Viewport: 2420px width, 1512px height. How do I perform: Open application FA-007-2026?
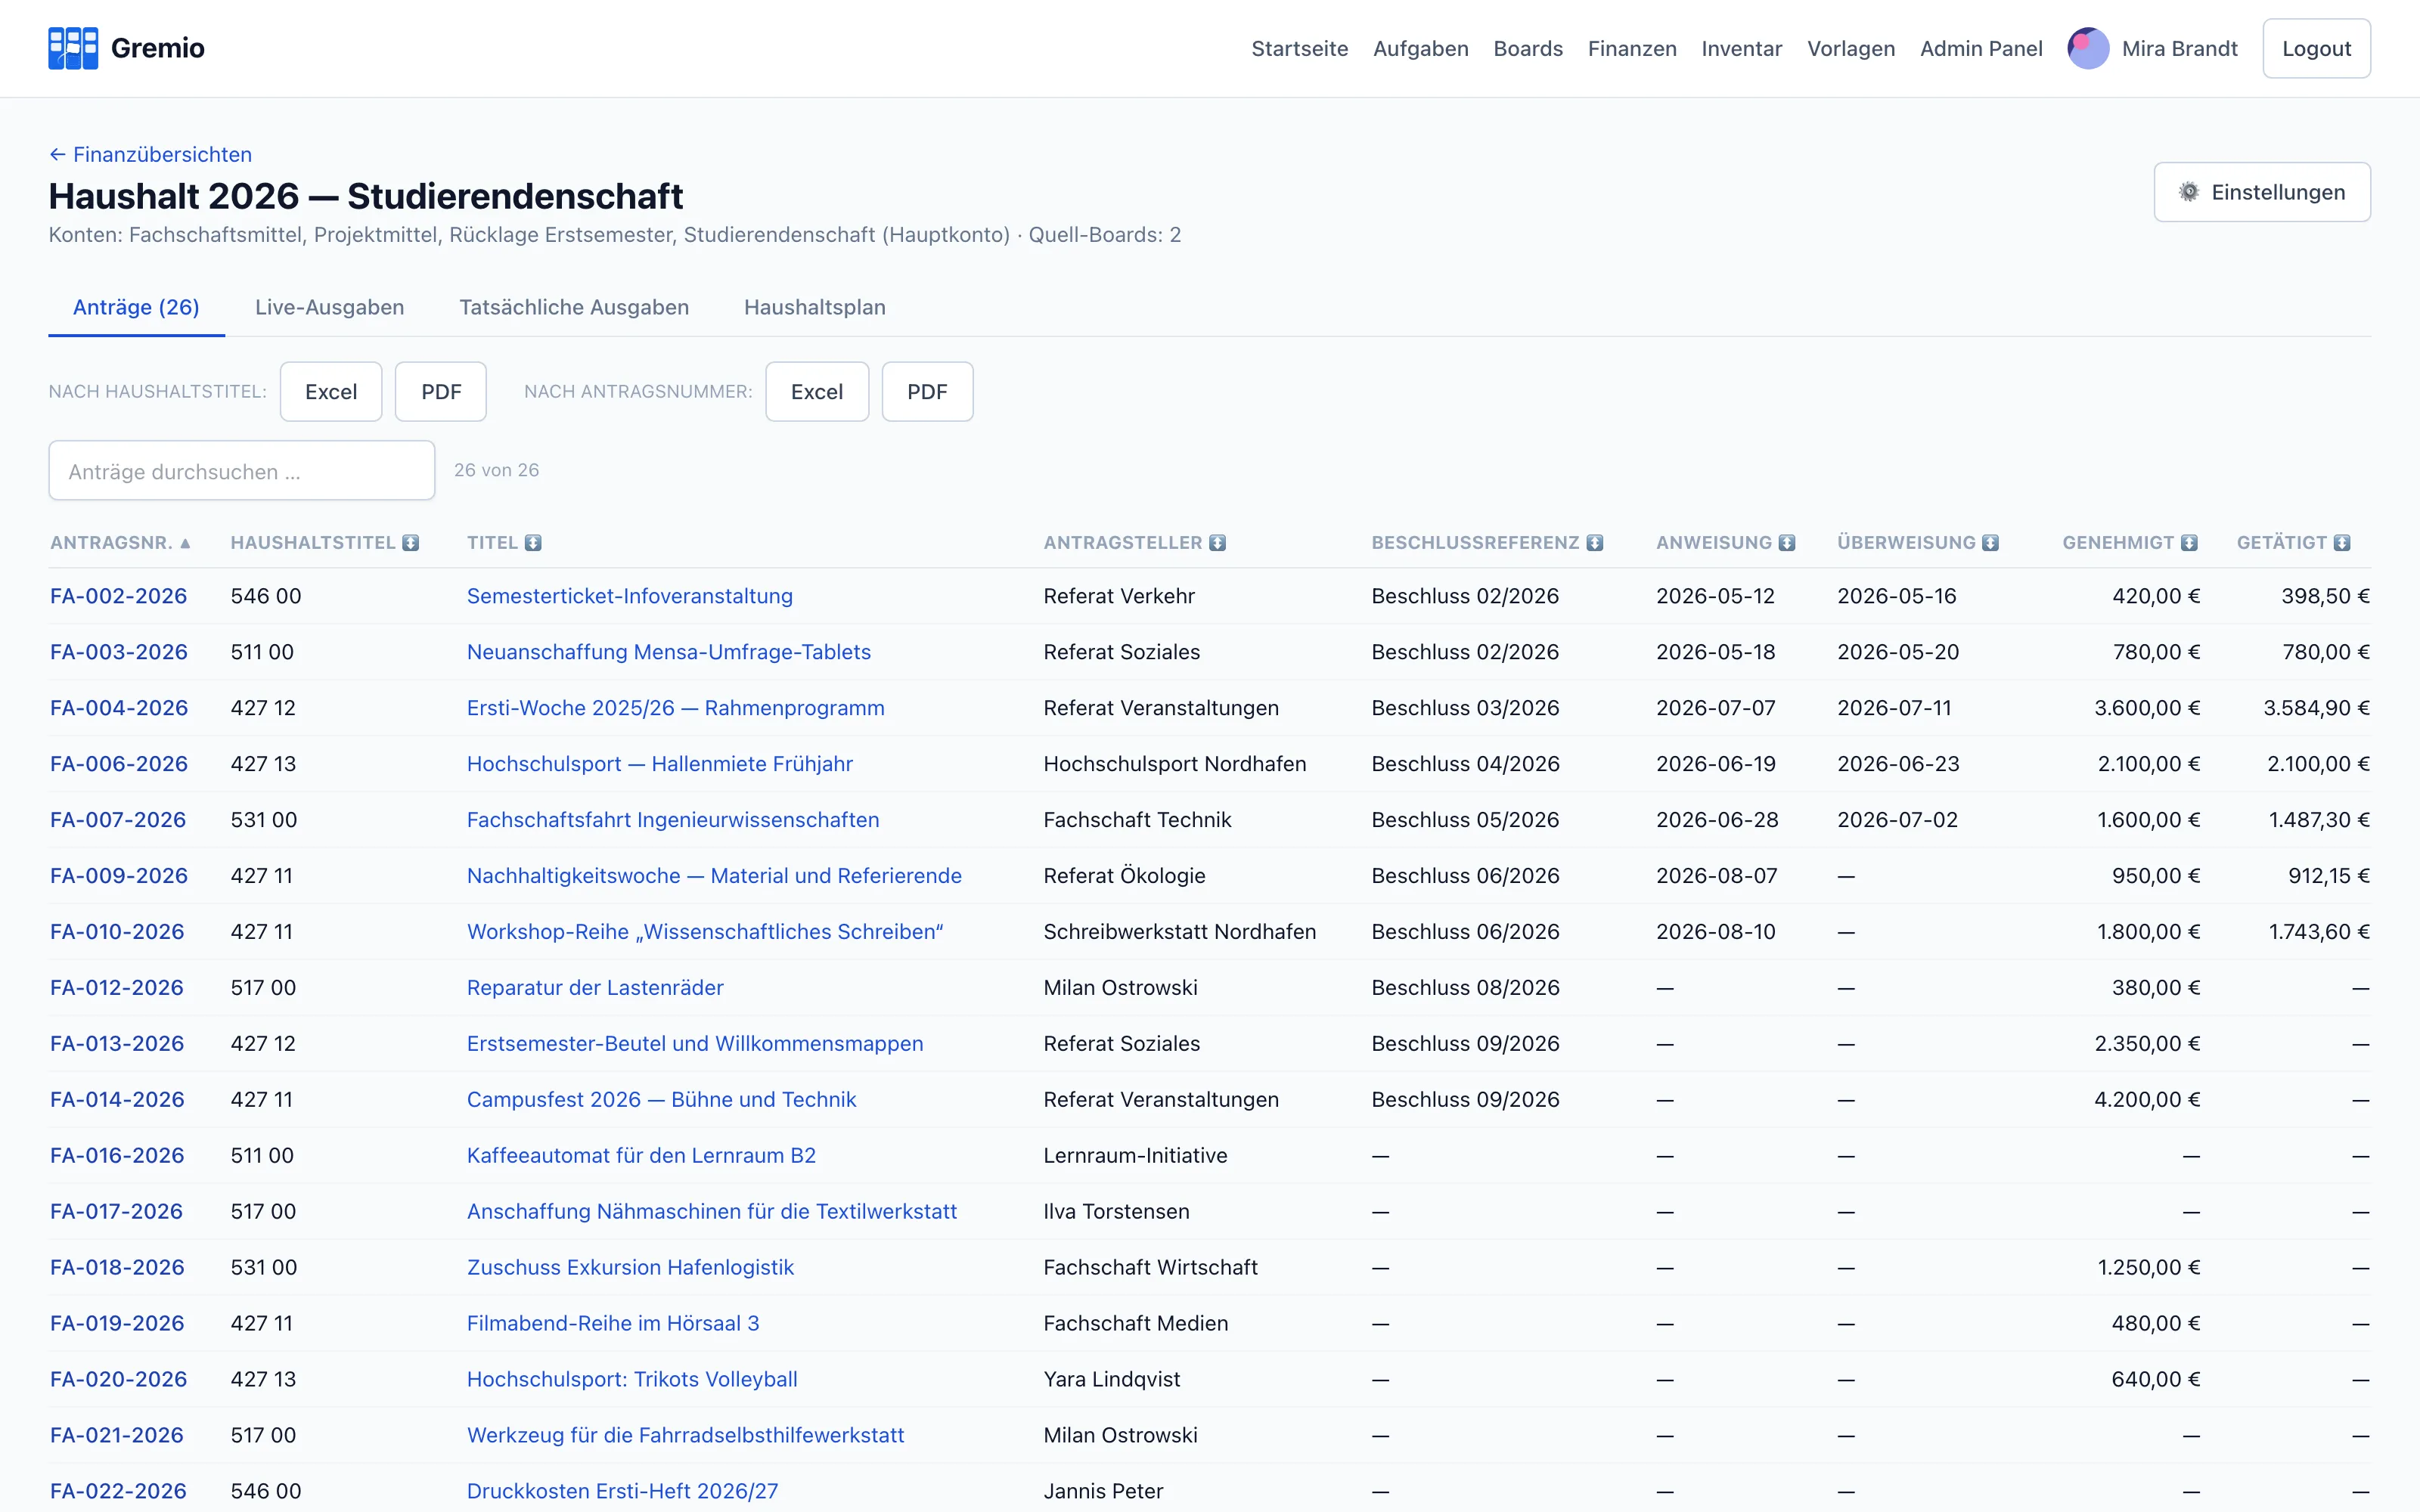coord(118,820)
